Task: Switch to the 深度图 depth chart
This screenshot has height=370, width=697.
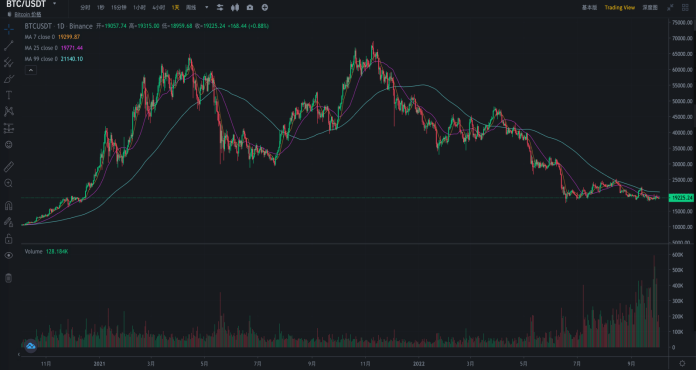Action: 650,8
